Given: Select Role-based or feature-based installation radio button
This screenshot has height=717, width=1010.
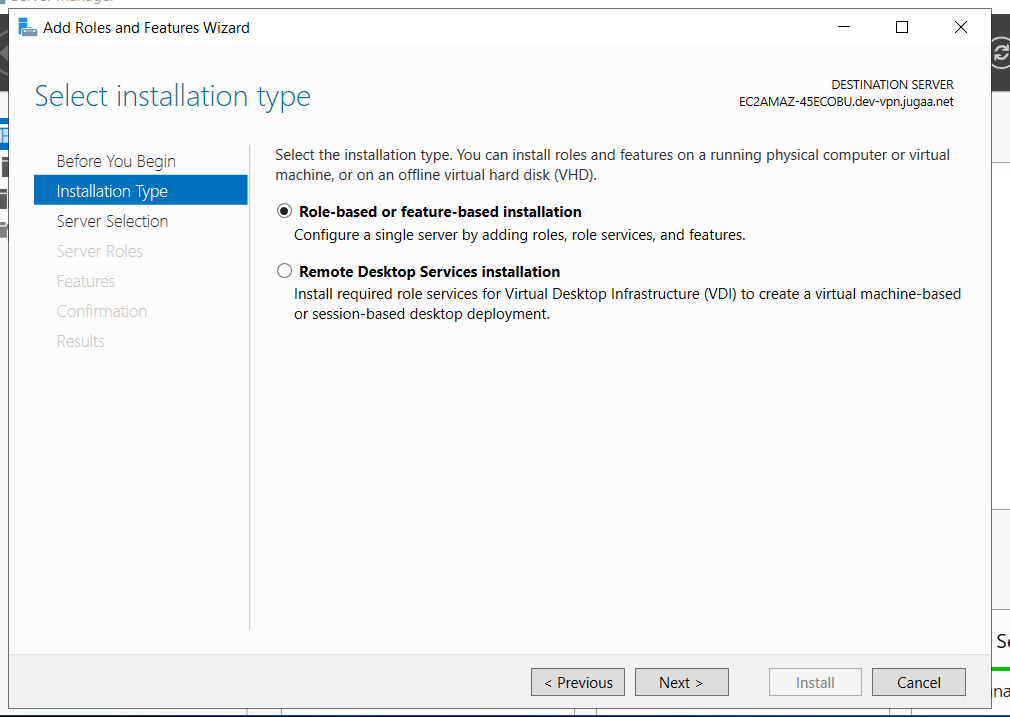Looking at the screenshot, I should pos(285,212).
